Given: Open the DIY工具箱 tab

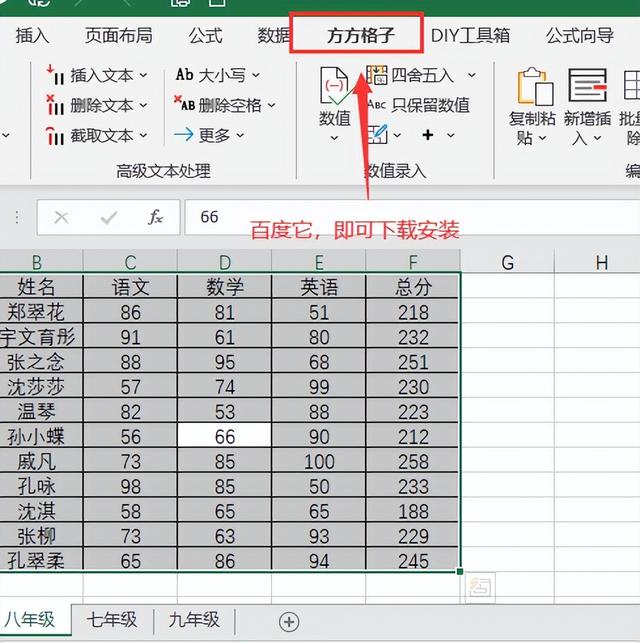Looking at the screenshot, I should click(x=470, y=36).
